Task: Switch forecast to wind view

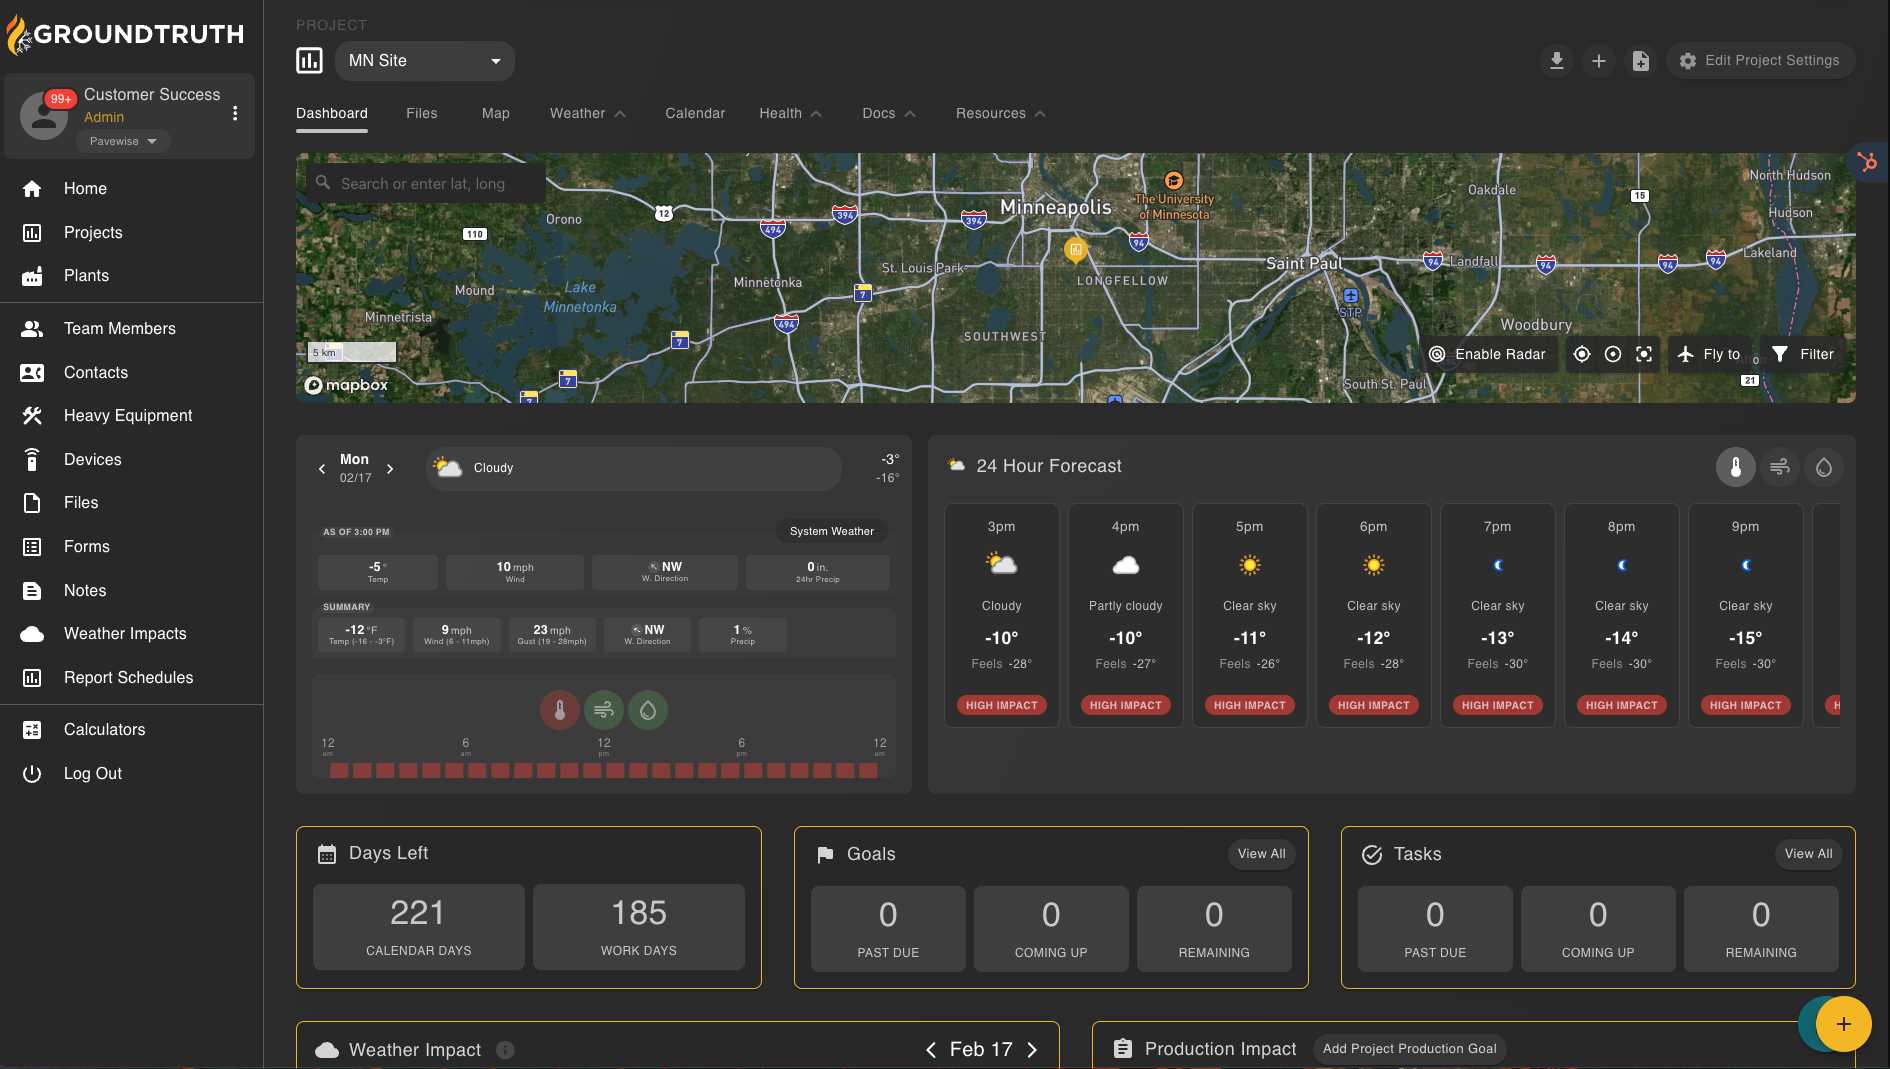Action: (1779, 467)
